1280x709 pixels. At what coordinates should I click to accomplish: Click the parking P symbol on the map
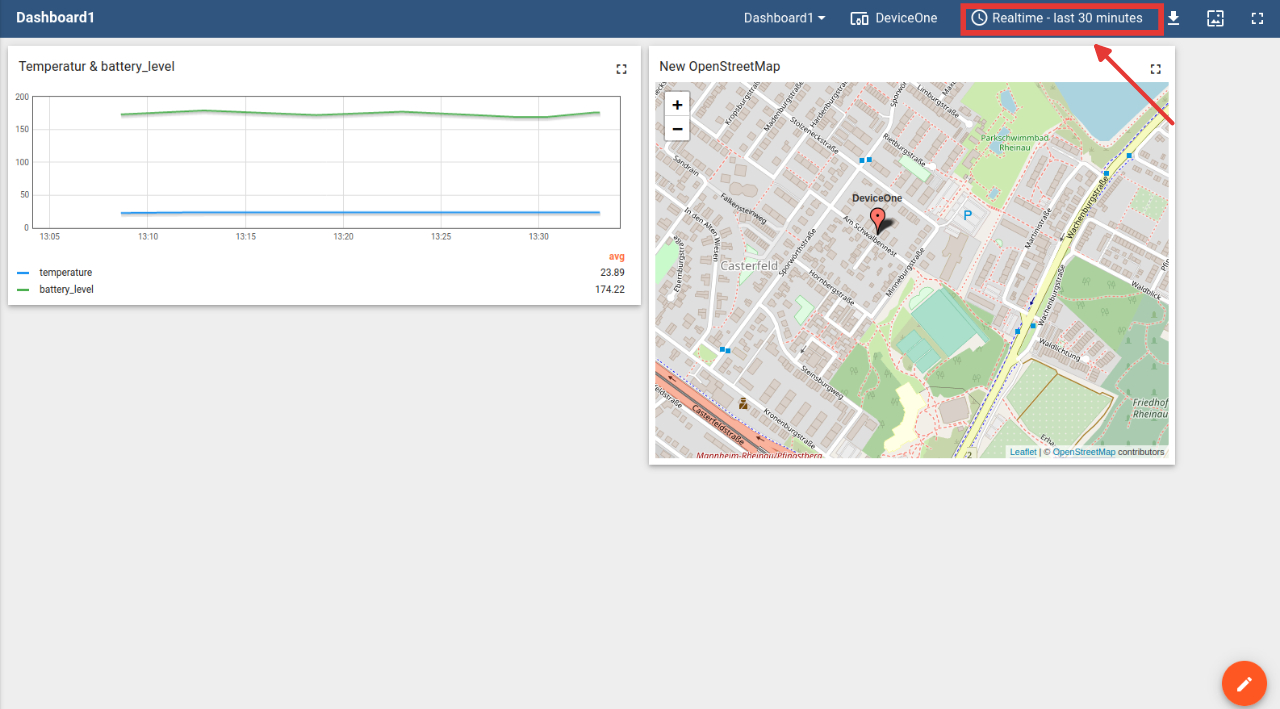[x=967, y=215]
